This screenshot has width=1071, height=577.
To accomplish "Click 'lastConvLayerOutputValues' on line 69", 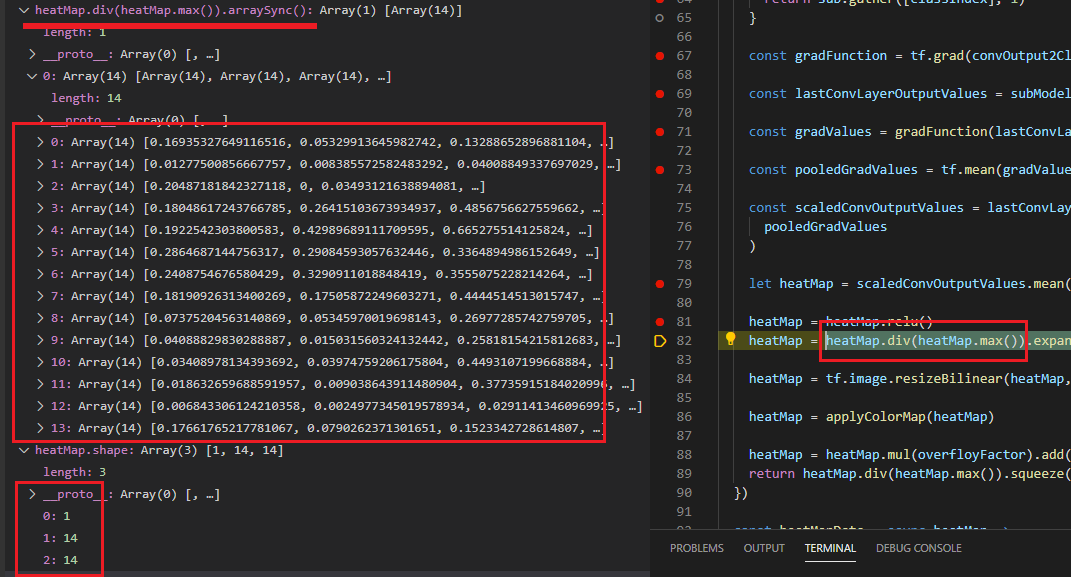I will click(891, 94).
